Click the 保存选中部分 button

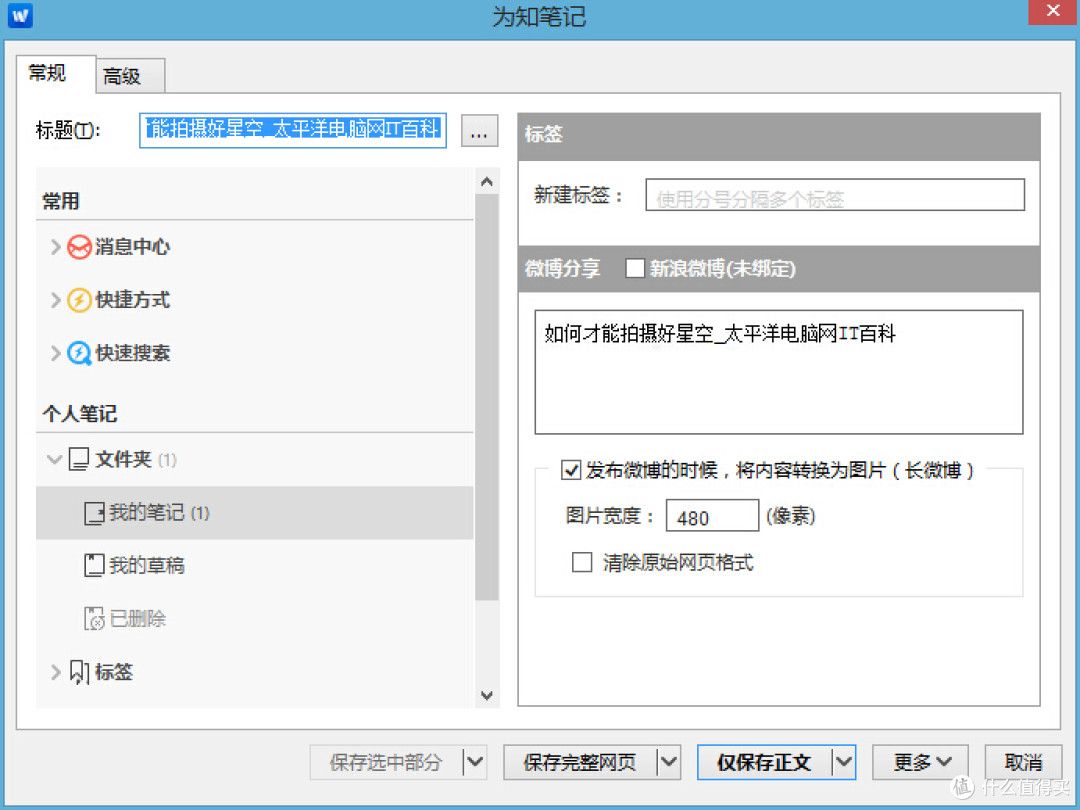point(386,762)
